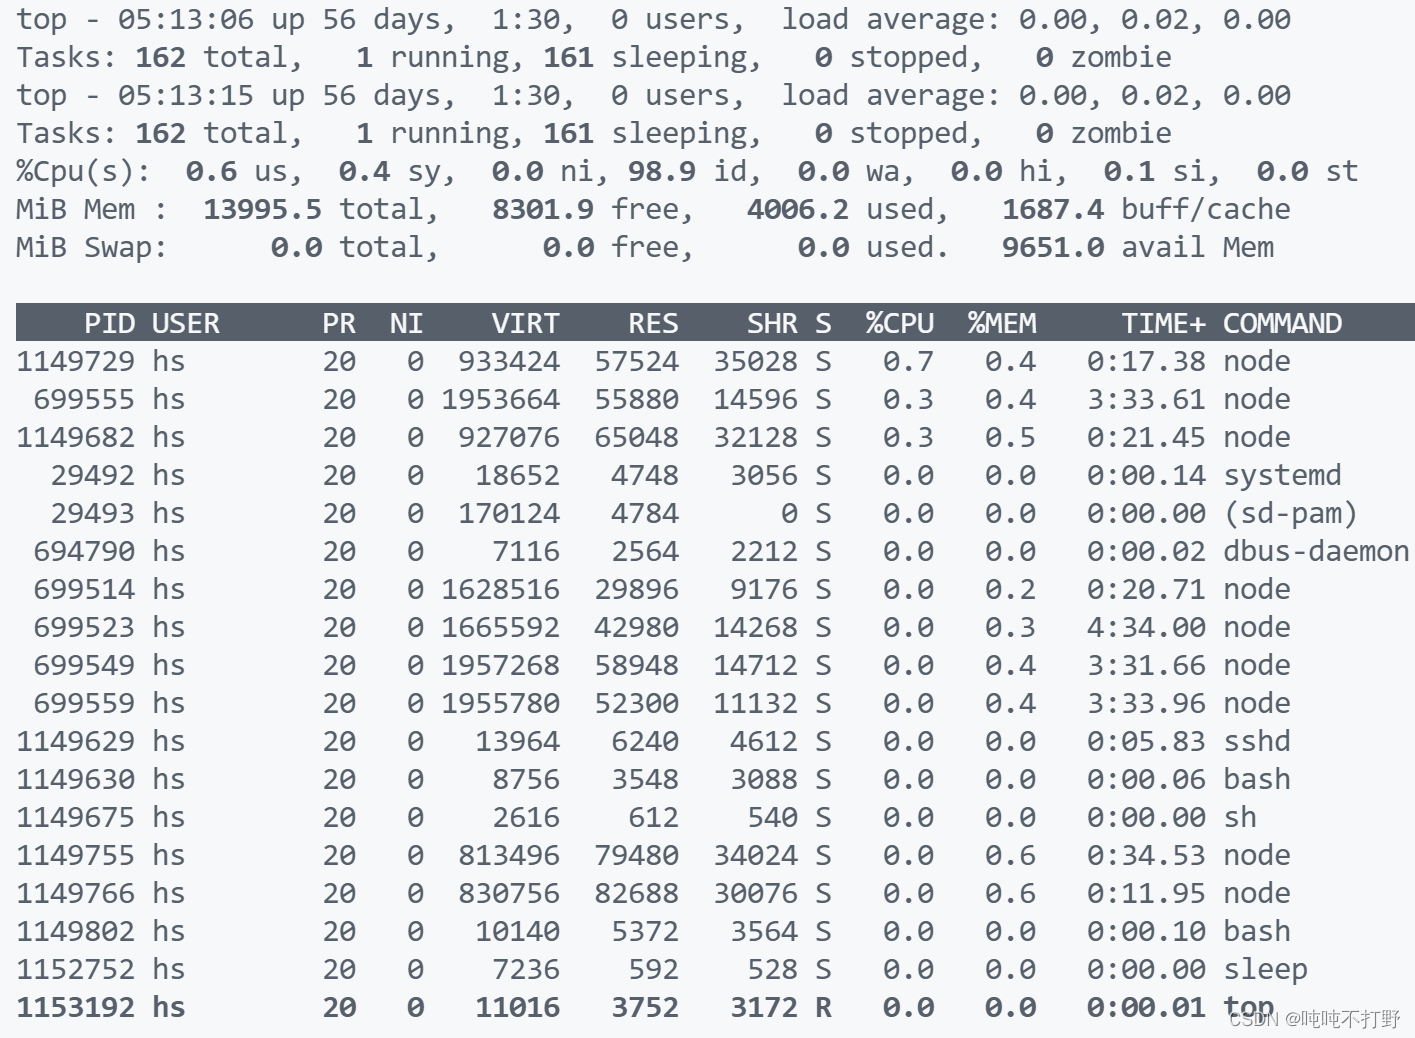Select PID 1149675 in process list

point(75,817)
